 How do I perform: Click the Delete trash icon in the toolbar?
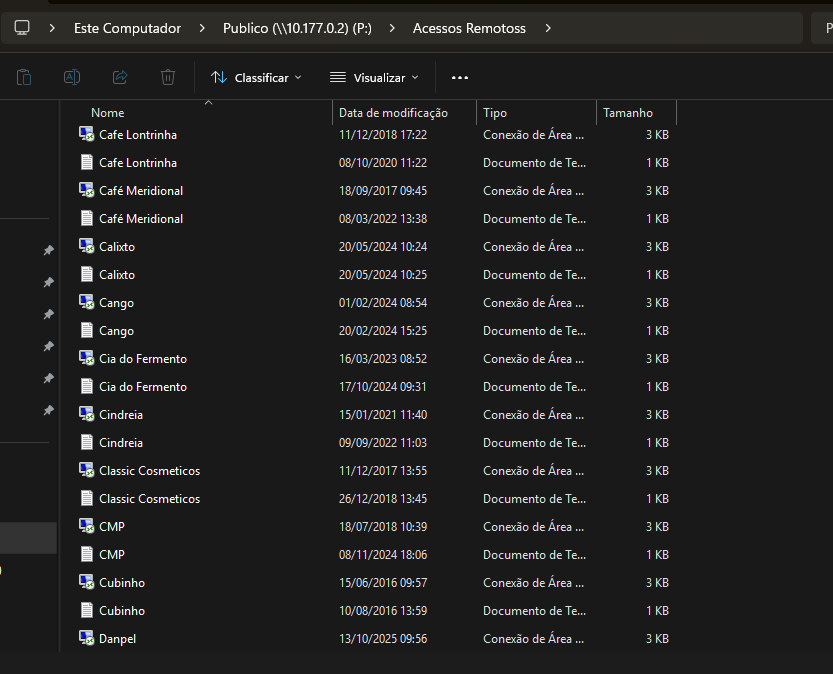pos(168,77)
